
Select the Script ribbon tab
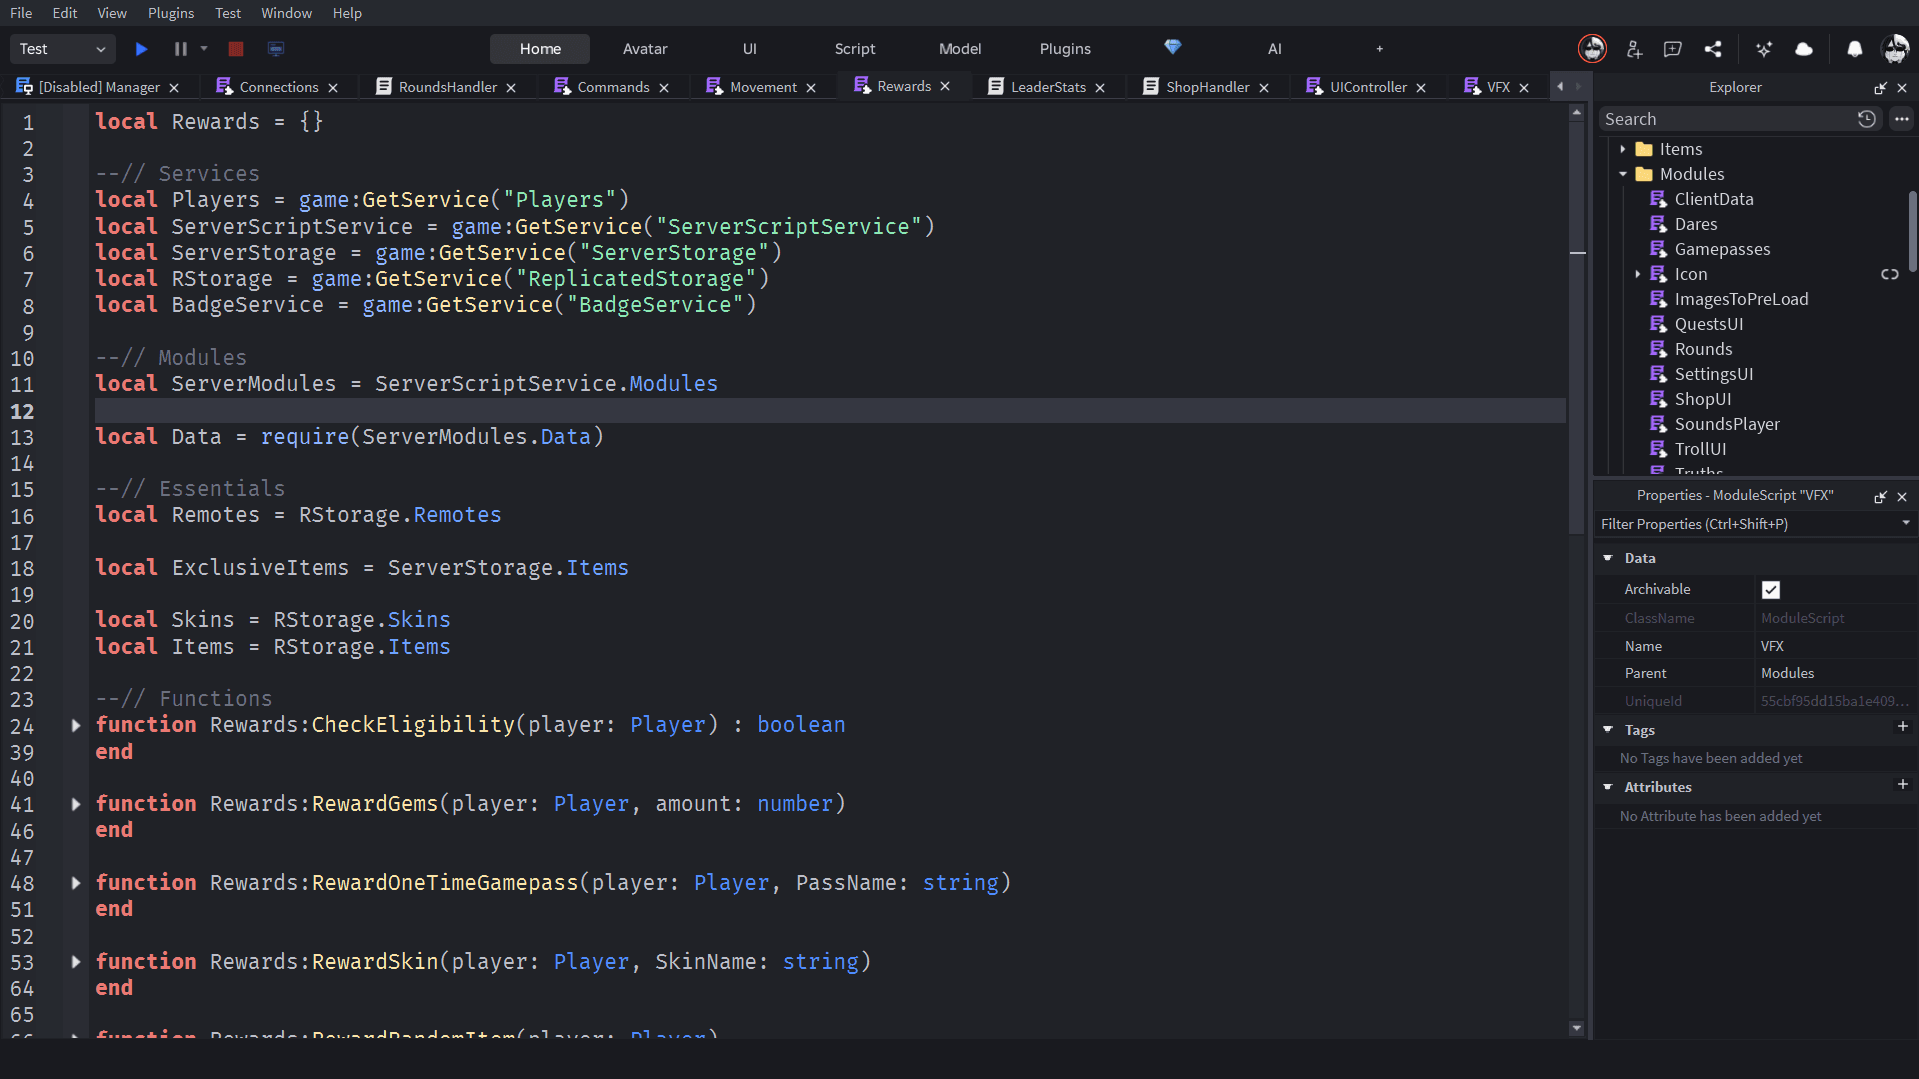854,49
